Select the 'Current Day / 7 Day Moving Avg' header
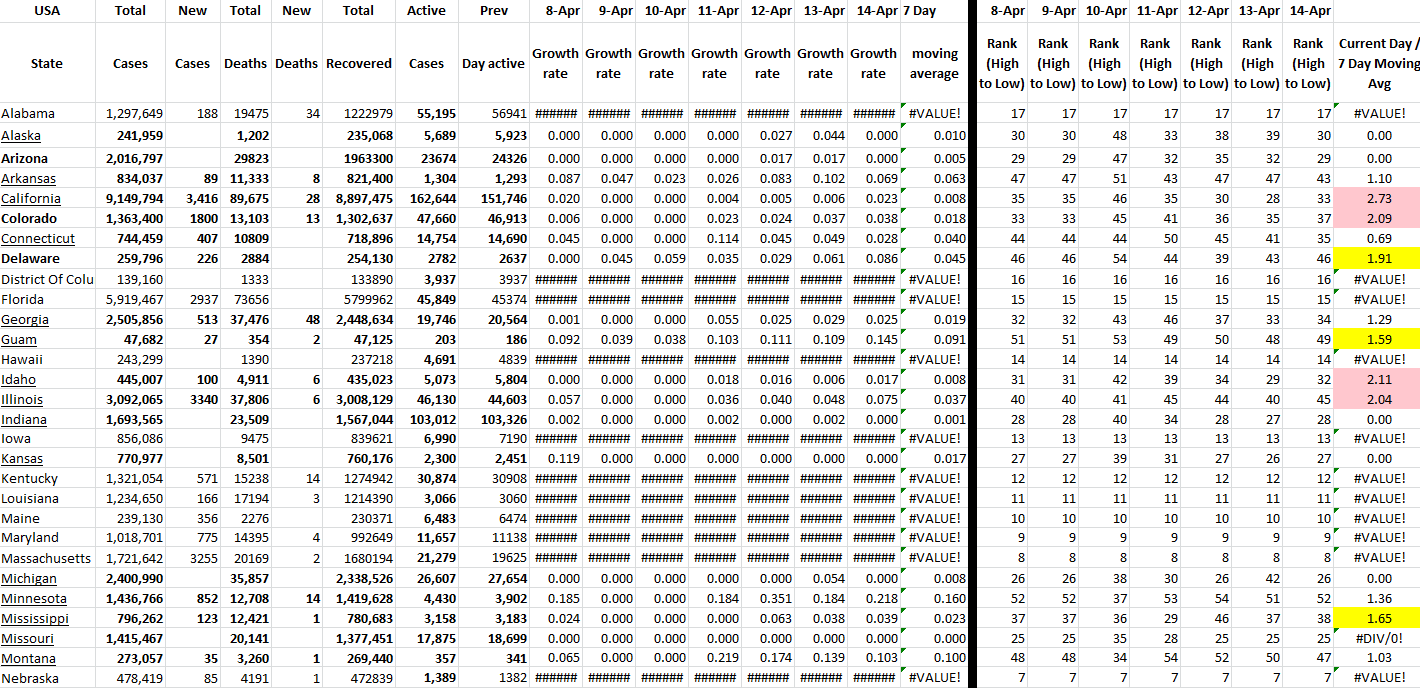The image size is (1420, 688). [x=1378, y=63]
